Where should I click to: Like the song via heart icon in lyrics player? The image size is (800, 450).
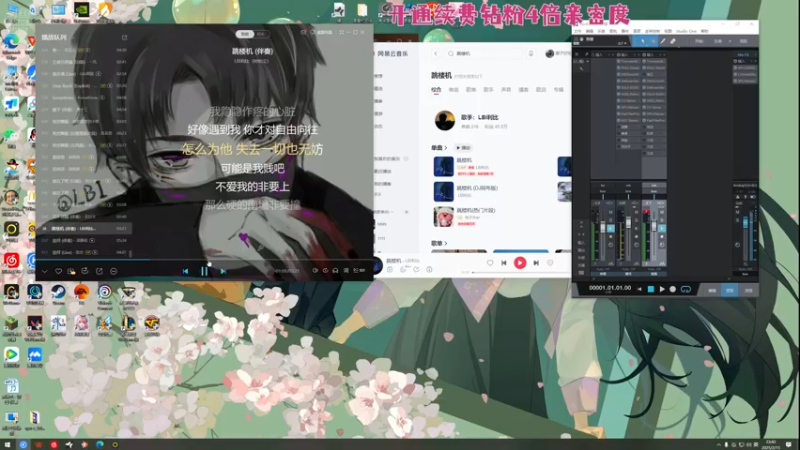pos(58,271)
